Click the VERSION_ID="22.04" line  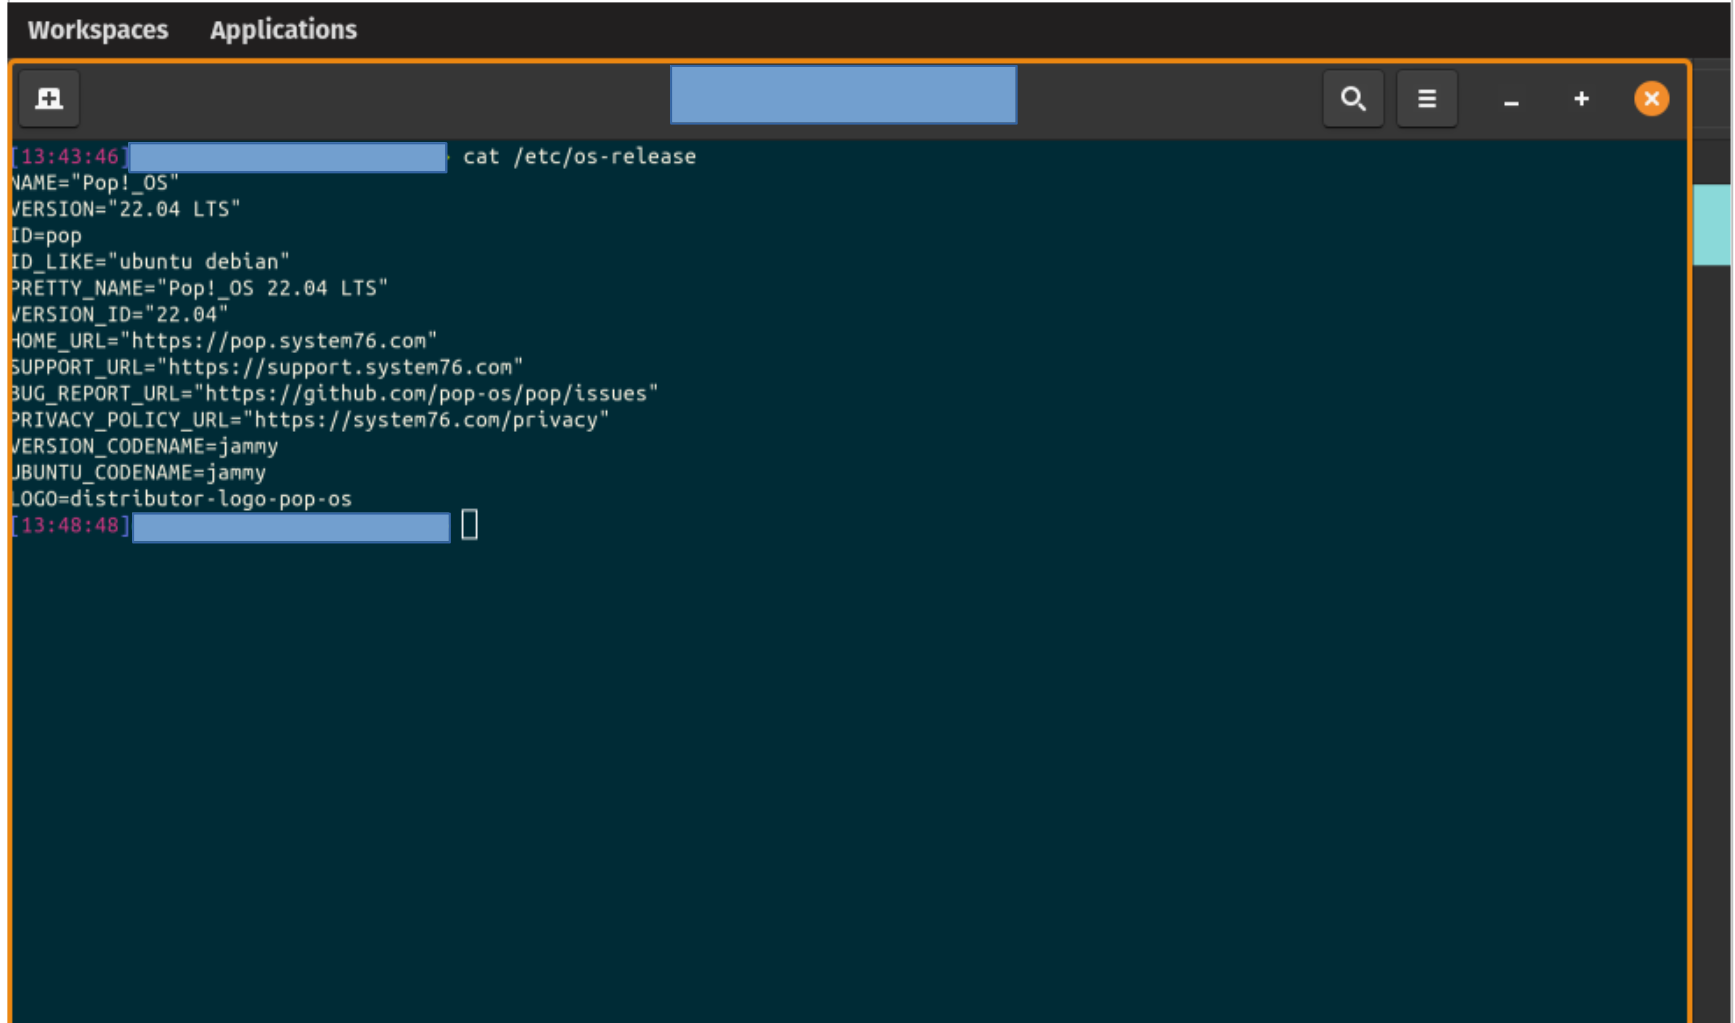point(119,314)
